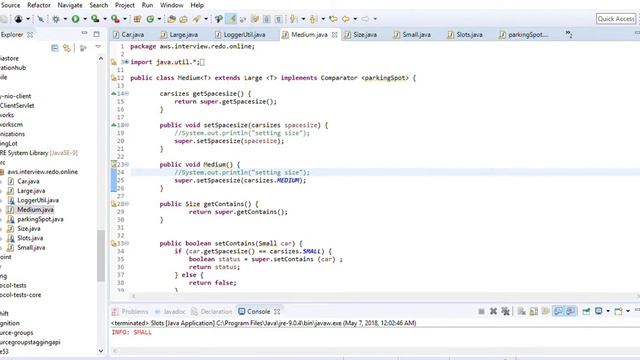Switch to the Size.java editor tab
The height and width of the screenshot is (360, 640).
(361, 35)
